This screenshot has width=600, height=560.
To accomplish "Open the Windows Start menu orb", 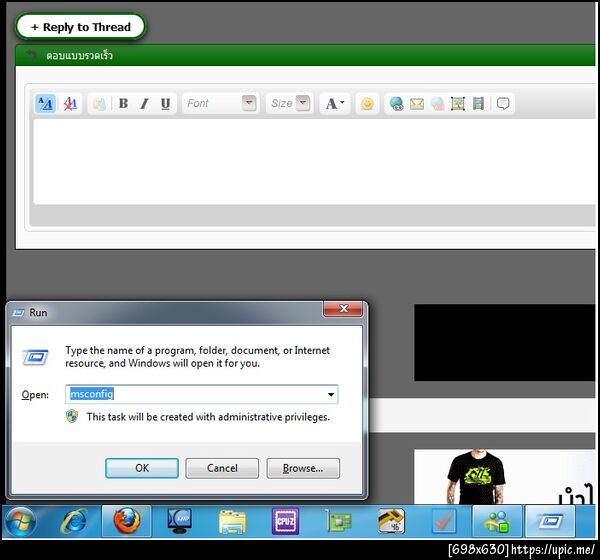I will point(20,521).
